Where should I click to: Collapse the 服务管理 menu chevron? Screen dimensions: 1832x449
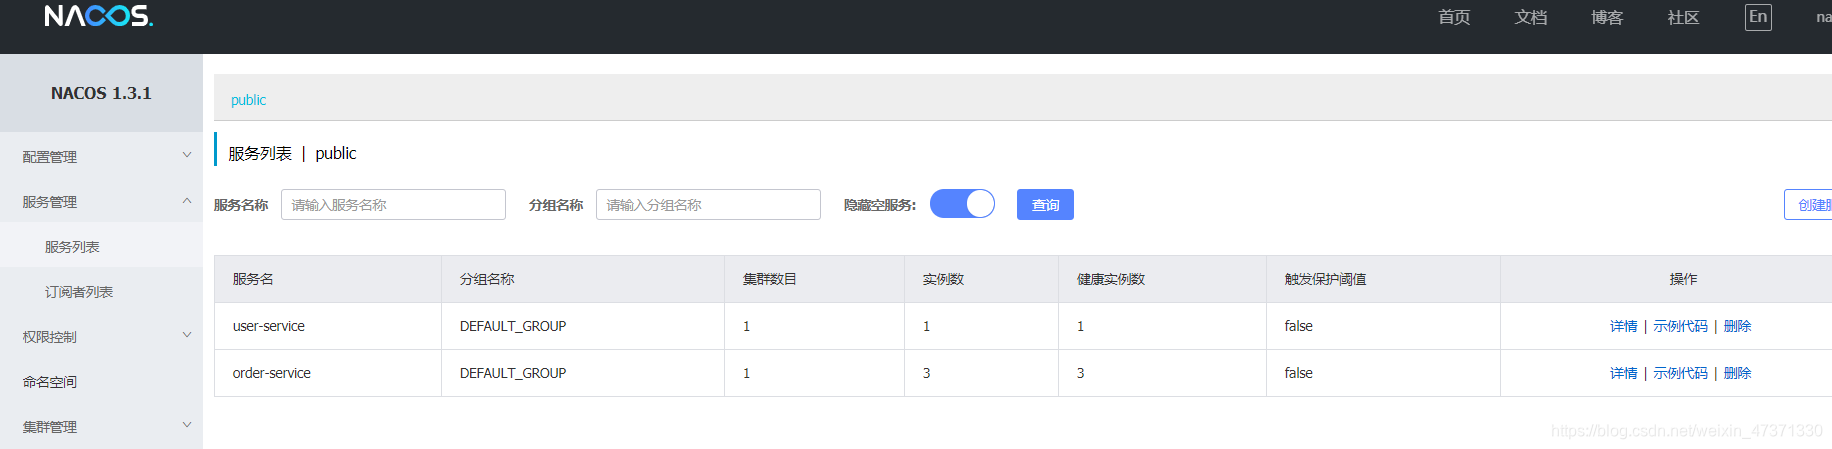pyautogui.click(x=187, y=201)
